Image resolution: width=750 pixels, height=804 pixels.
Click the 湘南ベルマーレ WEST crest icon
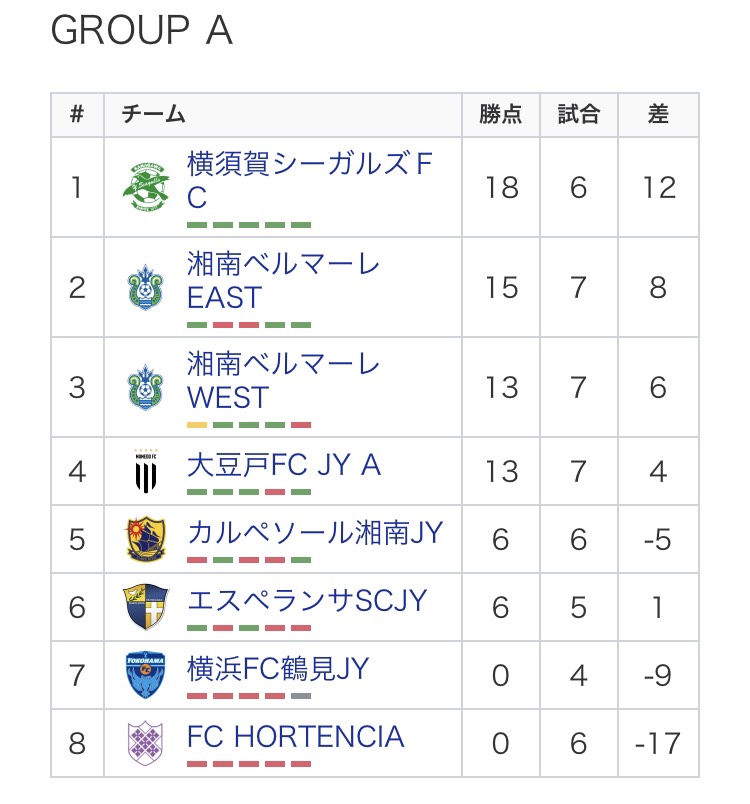146,387
